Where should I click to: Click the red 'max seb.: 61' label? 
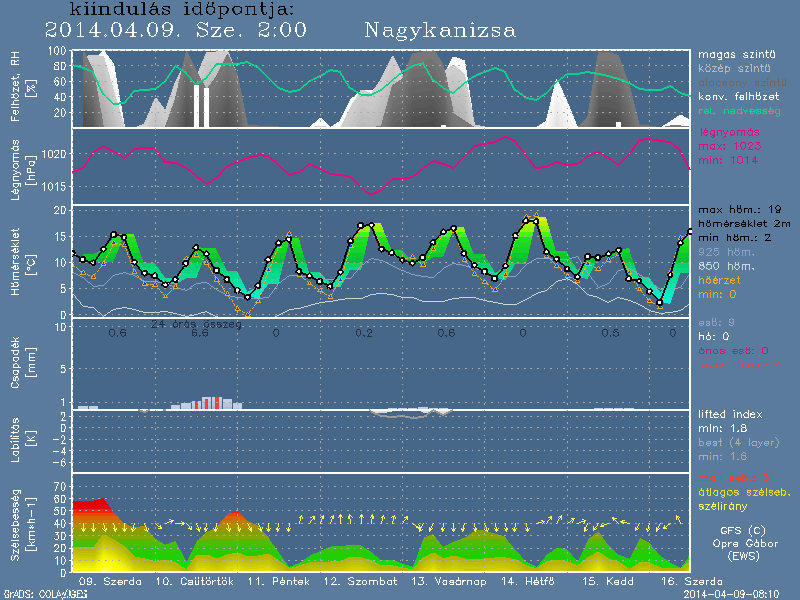click(x=735, y=477)
